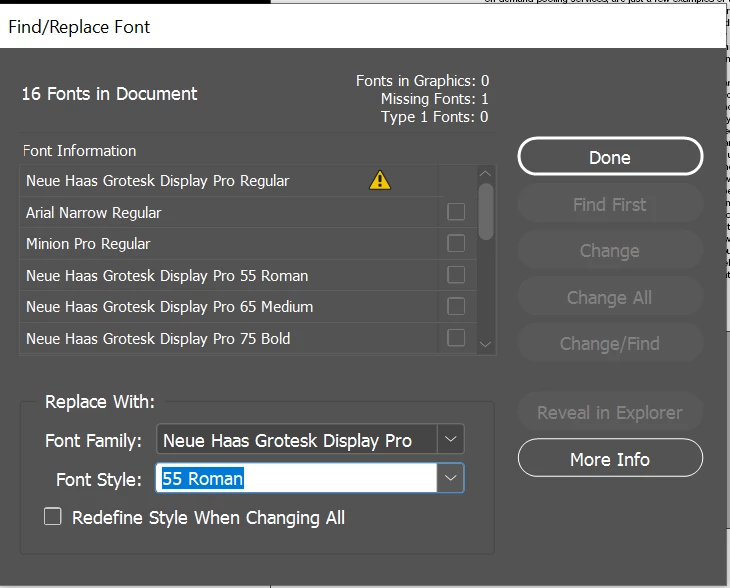Toggle checkbox for Display Pro 65 Medium row
Screen dimensions: 730x588
pos(456,307)
